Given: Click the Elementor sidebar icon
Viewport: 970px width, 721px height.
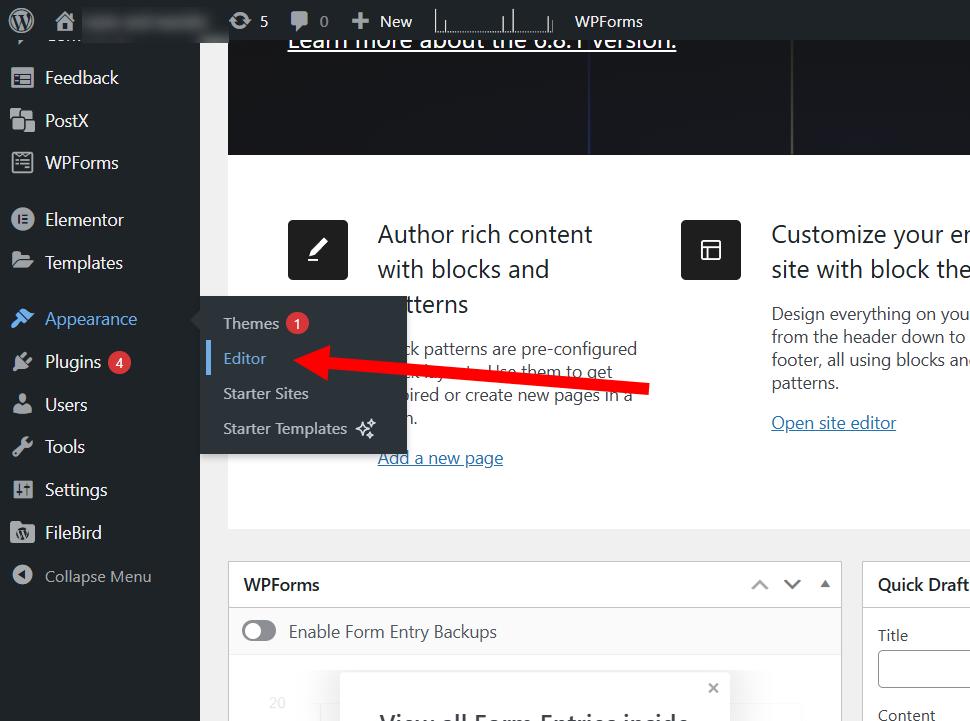Looking at the screenshot, I should pyautogui.click(x=23, y=220).
